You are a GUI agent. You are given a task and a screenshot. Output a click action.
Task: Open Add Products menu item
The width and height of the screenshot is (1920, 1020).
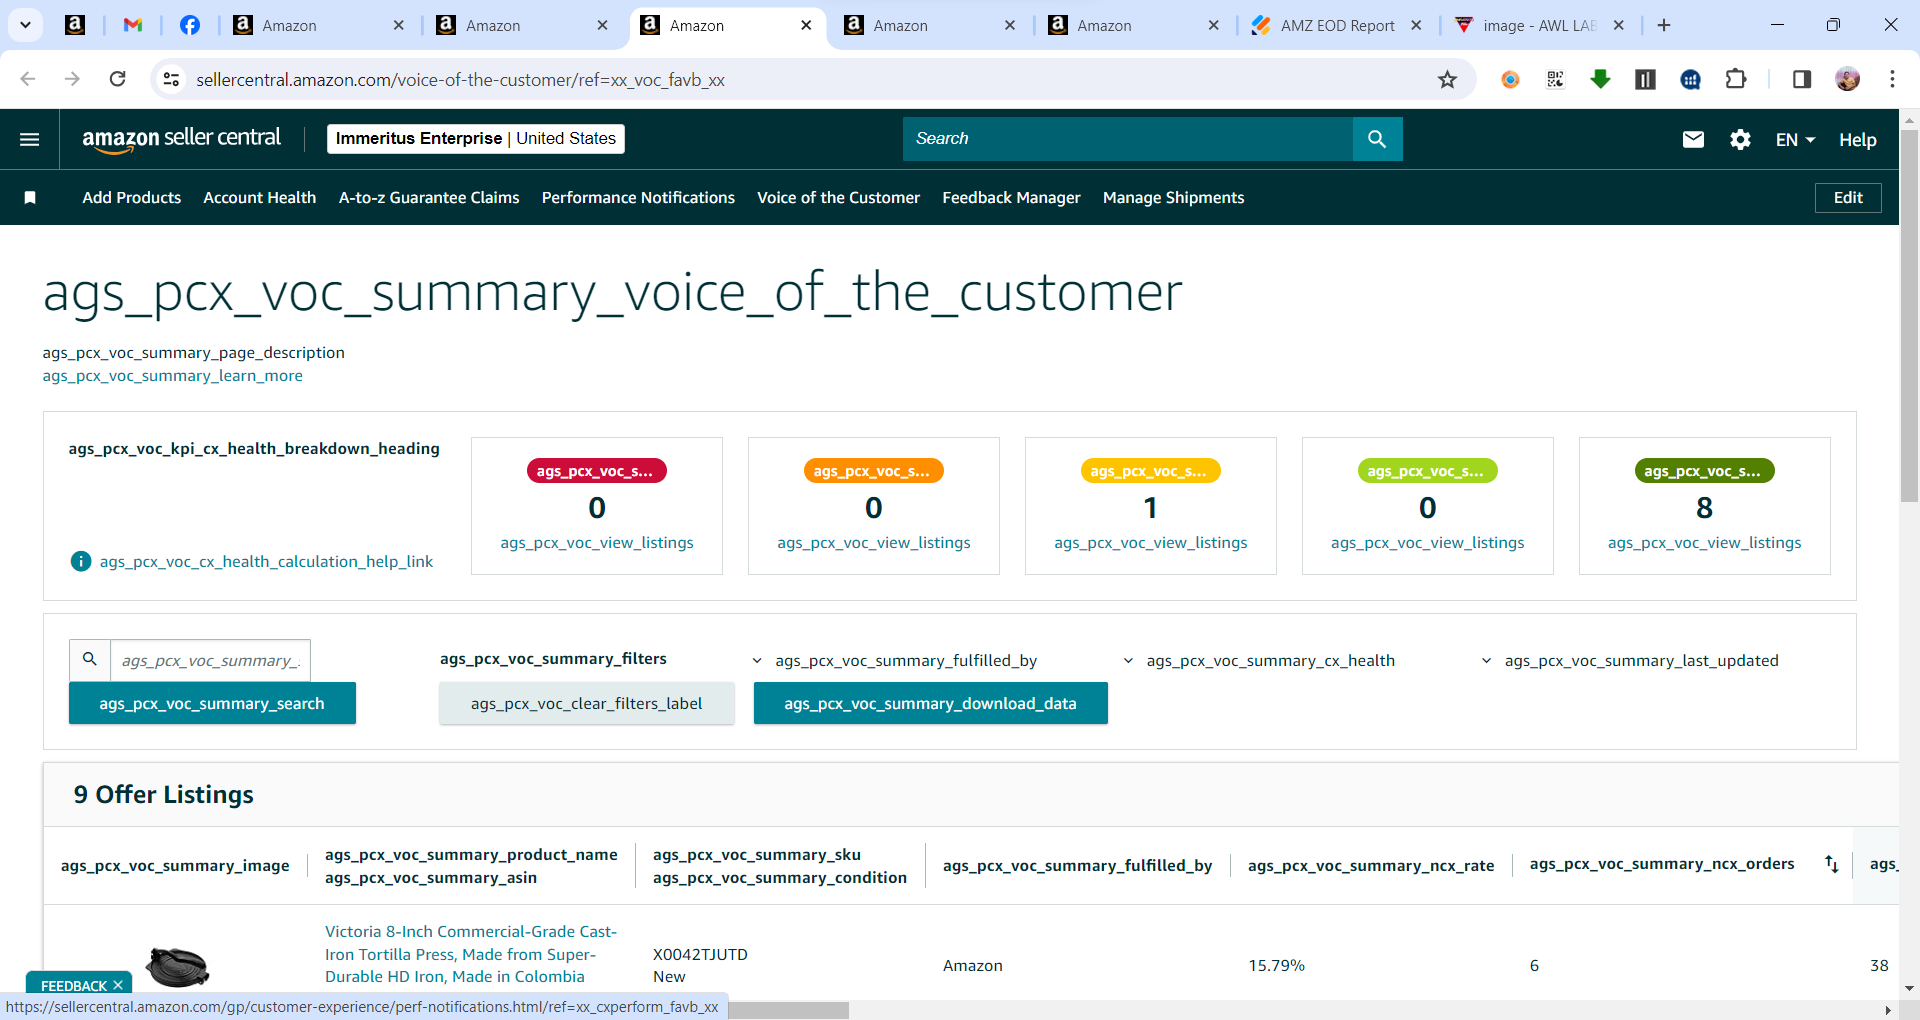pyautogui.click(x=132, y=198)
